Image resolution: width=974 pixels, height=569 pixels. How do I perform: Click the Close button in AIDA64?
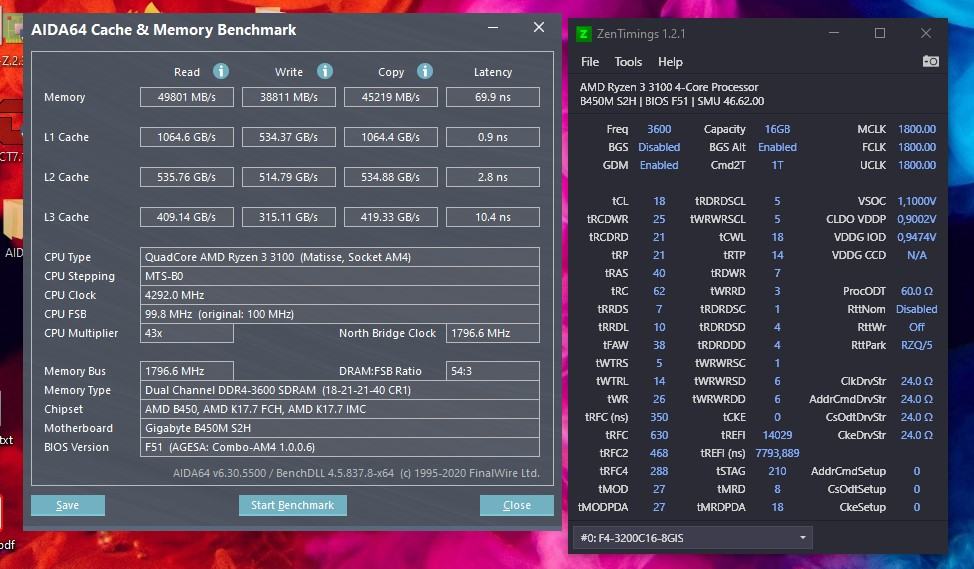516,505
